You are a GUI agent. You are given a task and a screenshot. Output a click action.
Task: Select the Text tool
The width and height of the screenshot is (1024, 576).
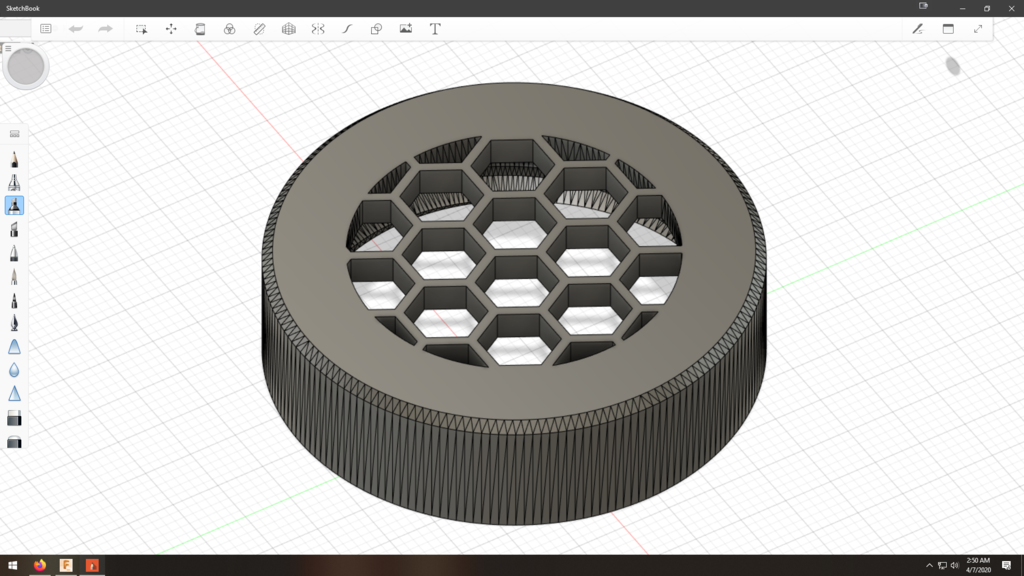point(434,29)
